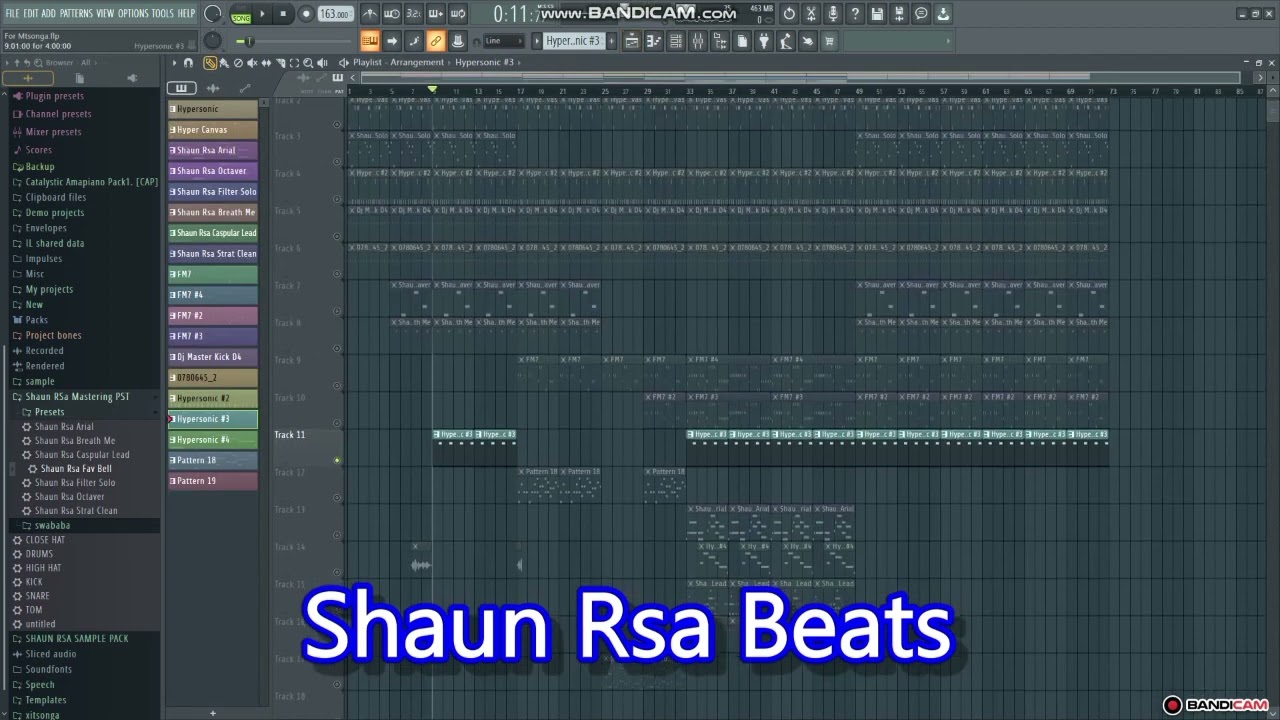This screenshot has width=1280, height=720.
Task: Toggle the metronome
Action: [370, 14]
